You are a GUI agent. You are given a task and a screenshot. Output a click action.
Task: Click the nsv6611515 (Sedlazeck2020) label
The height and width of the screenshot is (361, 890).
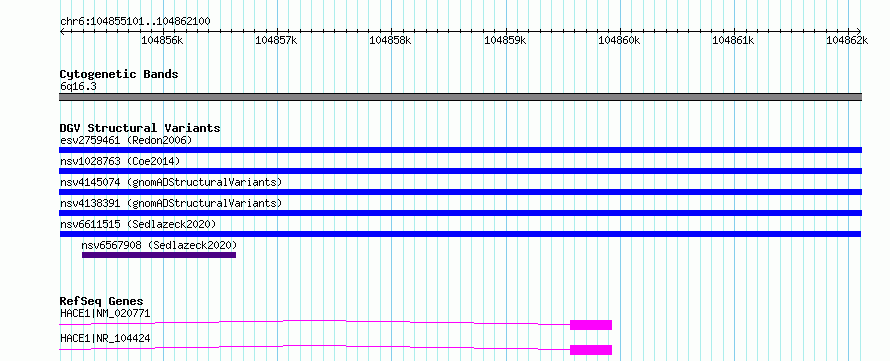[x=138, y=224]
